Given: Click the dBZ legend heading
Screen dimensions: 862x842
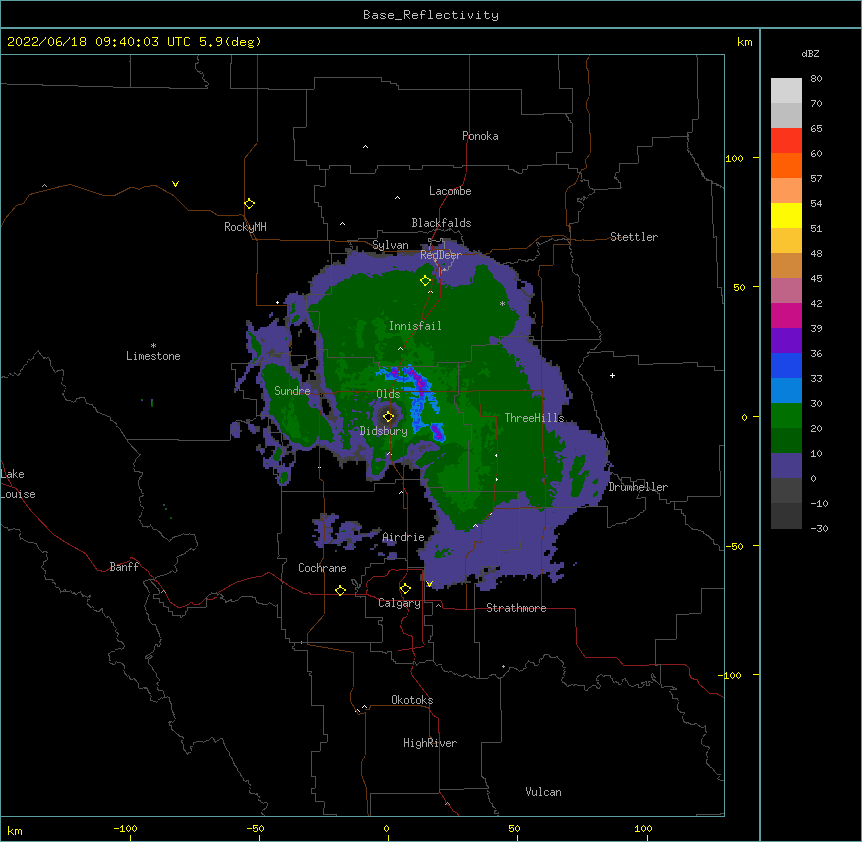Looking at the screenshot, I should point(810,53).
